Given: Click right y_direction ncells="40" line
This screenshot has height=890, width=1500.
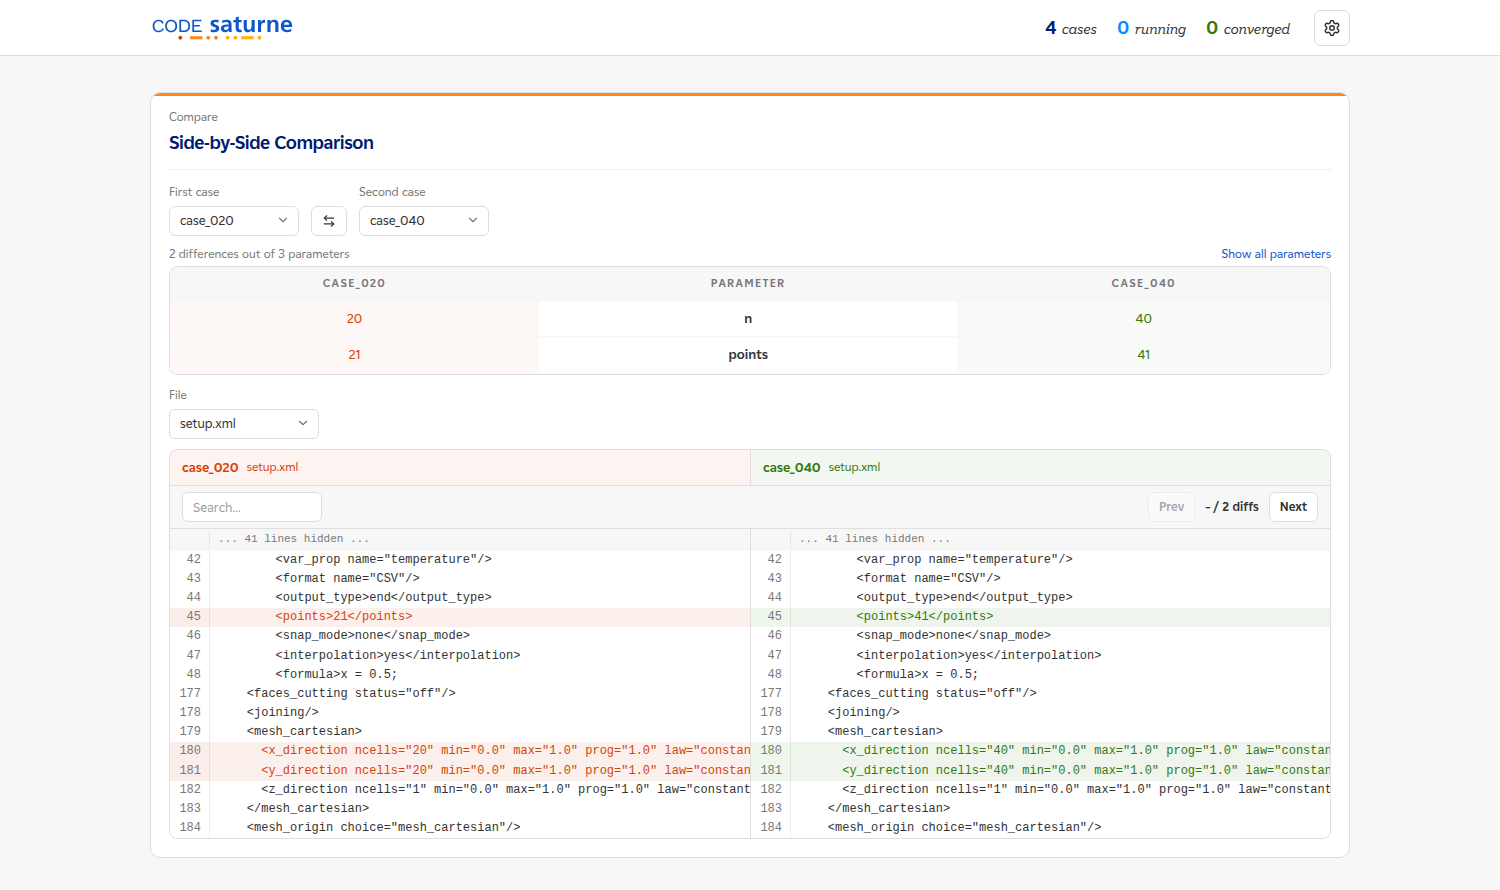Looking at the screenshot, I should [1040, 770].
